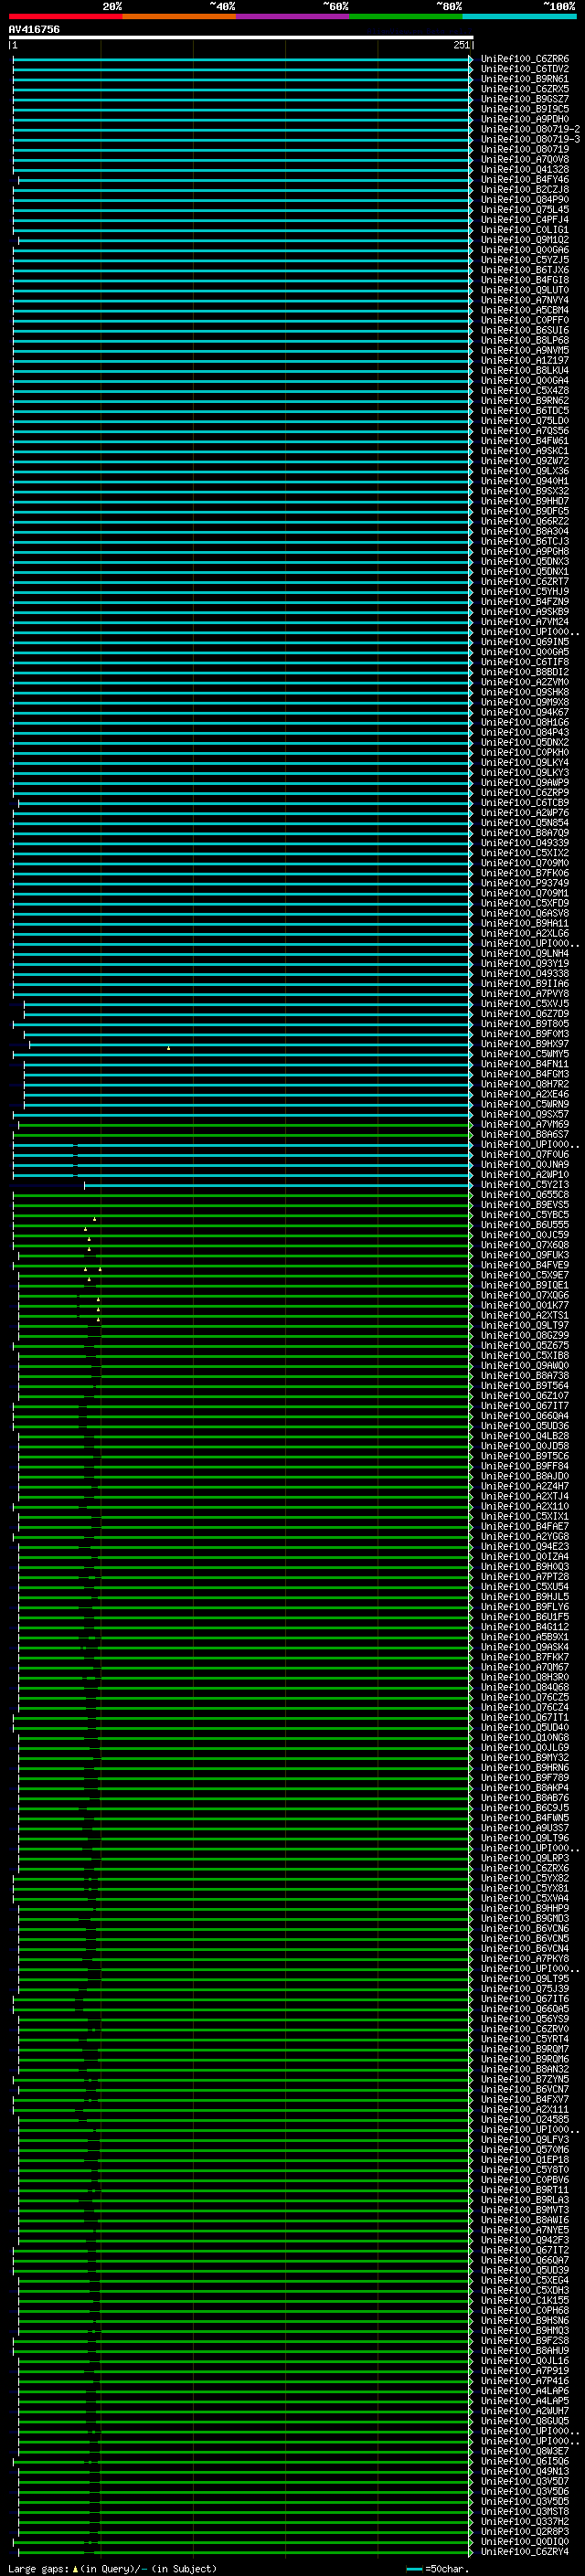Open hit UniRef100_A9SKC1

pos(525,451)
